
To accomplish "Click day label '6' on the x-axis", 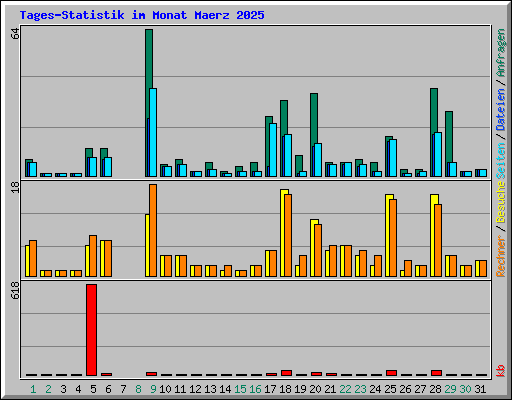I will point(108,389).
